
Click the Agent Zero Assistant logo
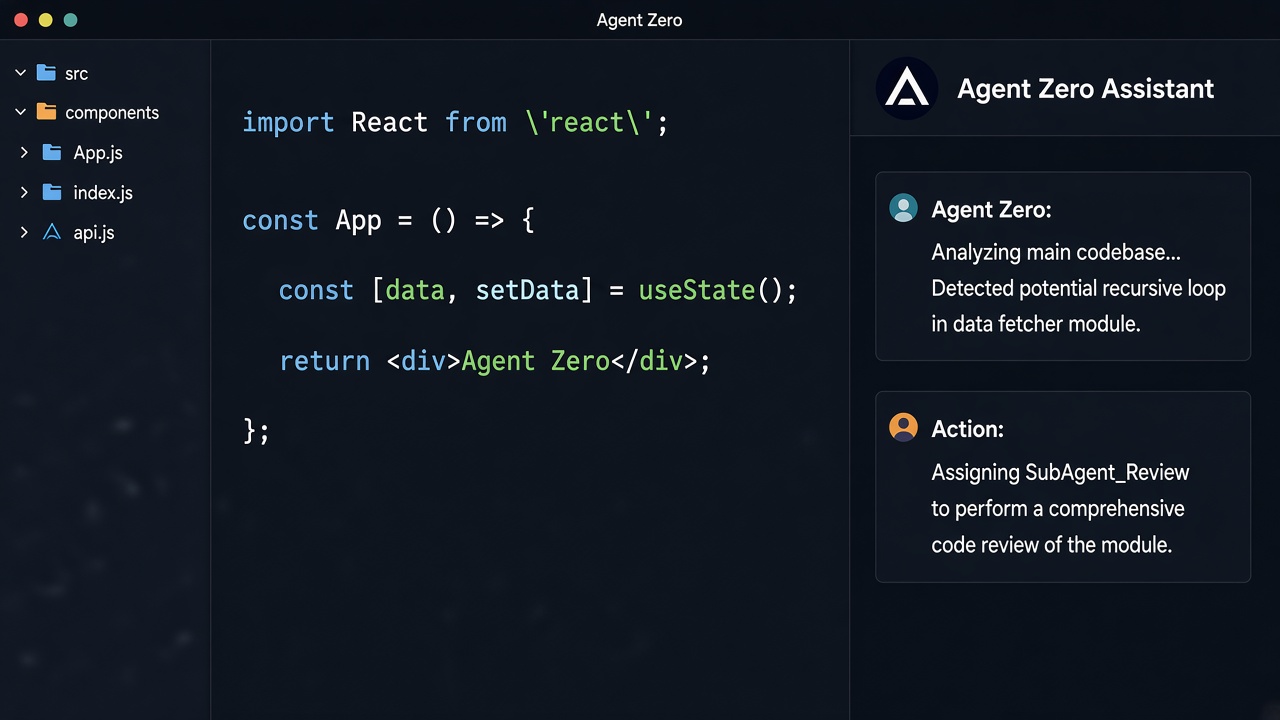click(906, 89)
